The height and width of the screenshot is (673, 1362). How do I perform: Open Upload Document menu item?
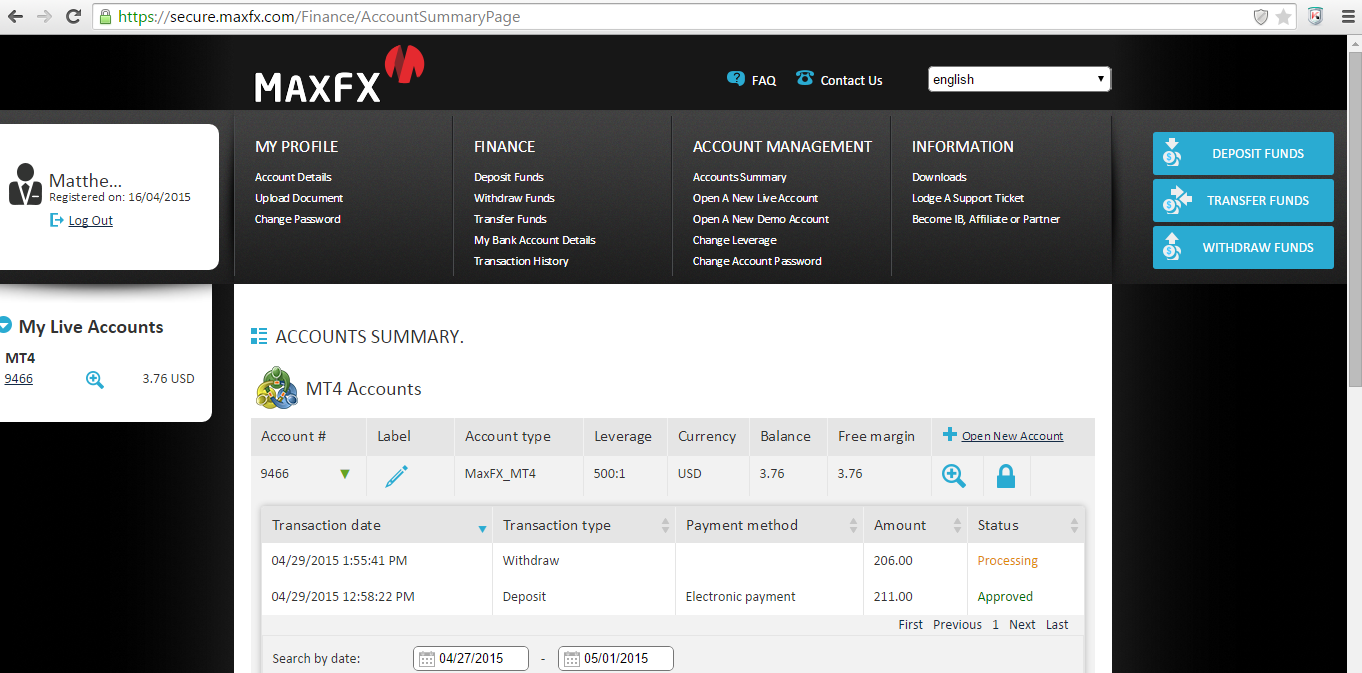(x=299, y=198)
